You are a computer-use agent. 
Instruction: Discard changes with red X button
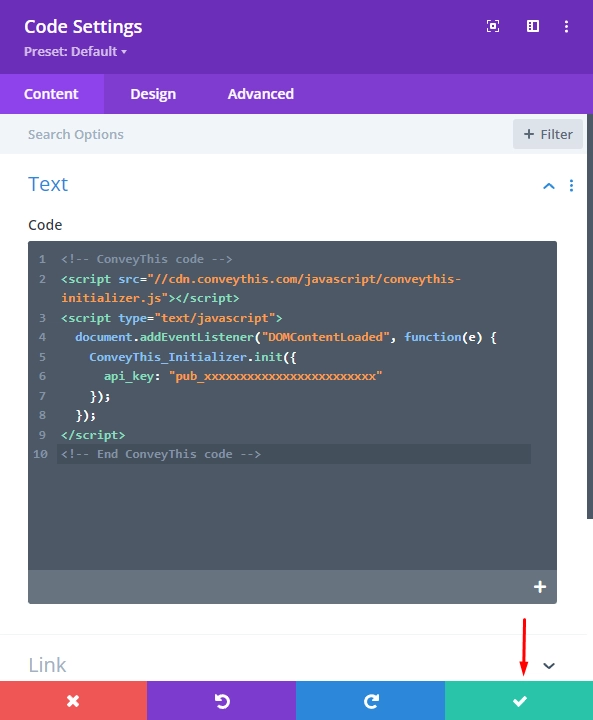click(x=73, y=701)
